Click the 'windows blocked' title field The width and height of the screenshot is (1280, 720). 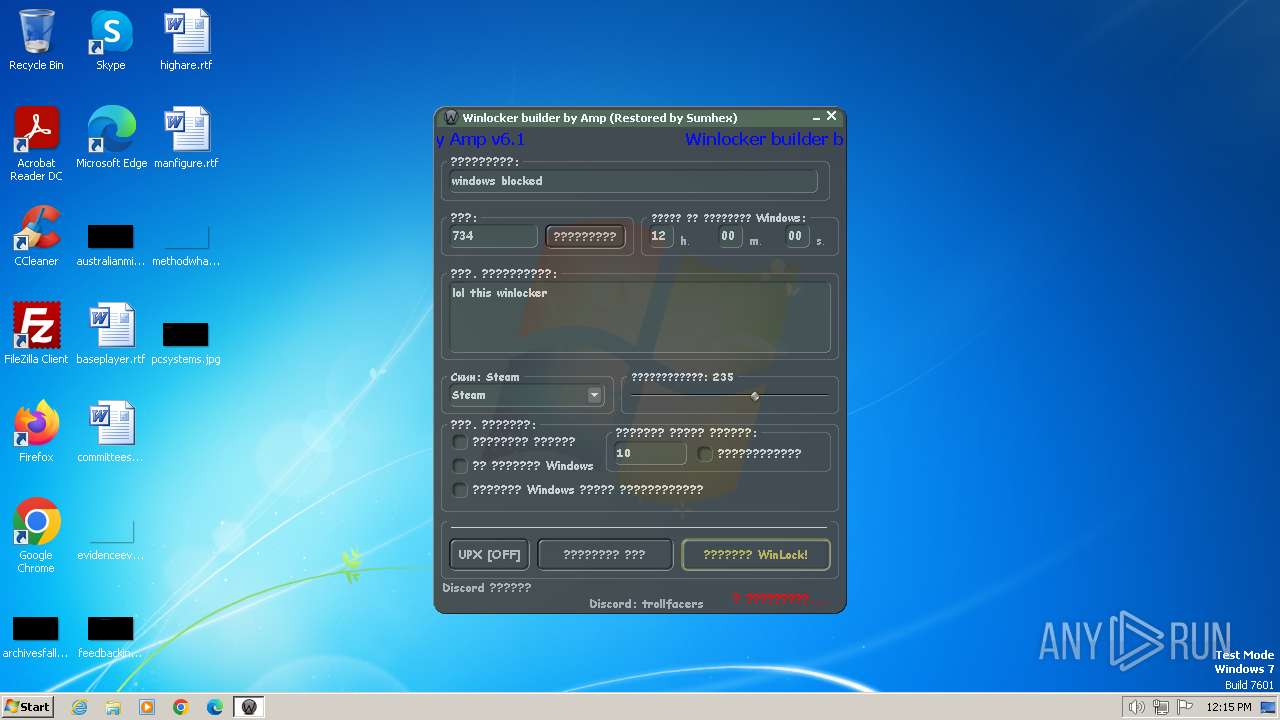pyautogui.click(x=632, y=181)
